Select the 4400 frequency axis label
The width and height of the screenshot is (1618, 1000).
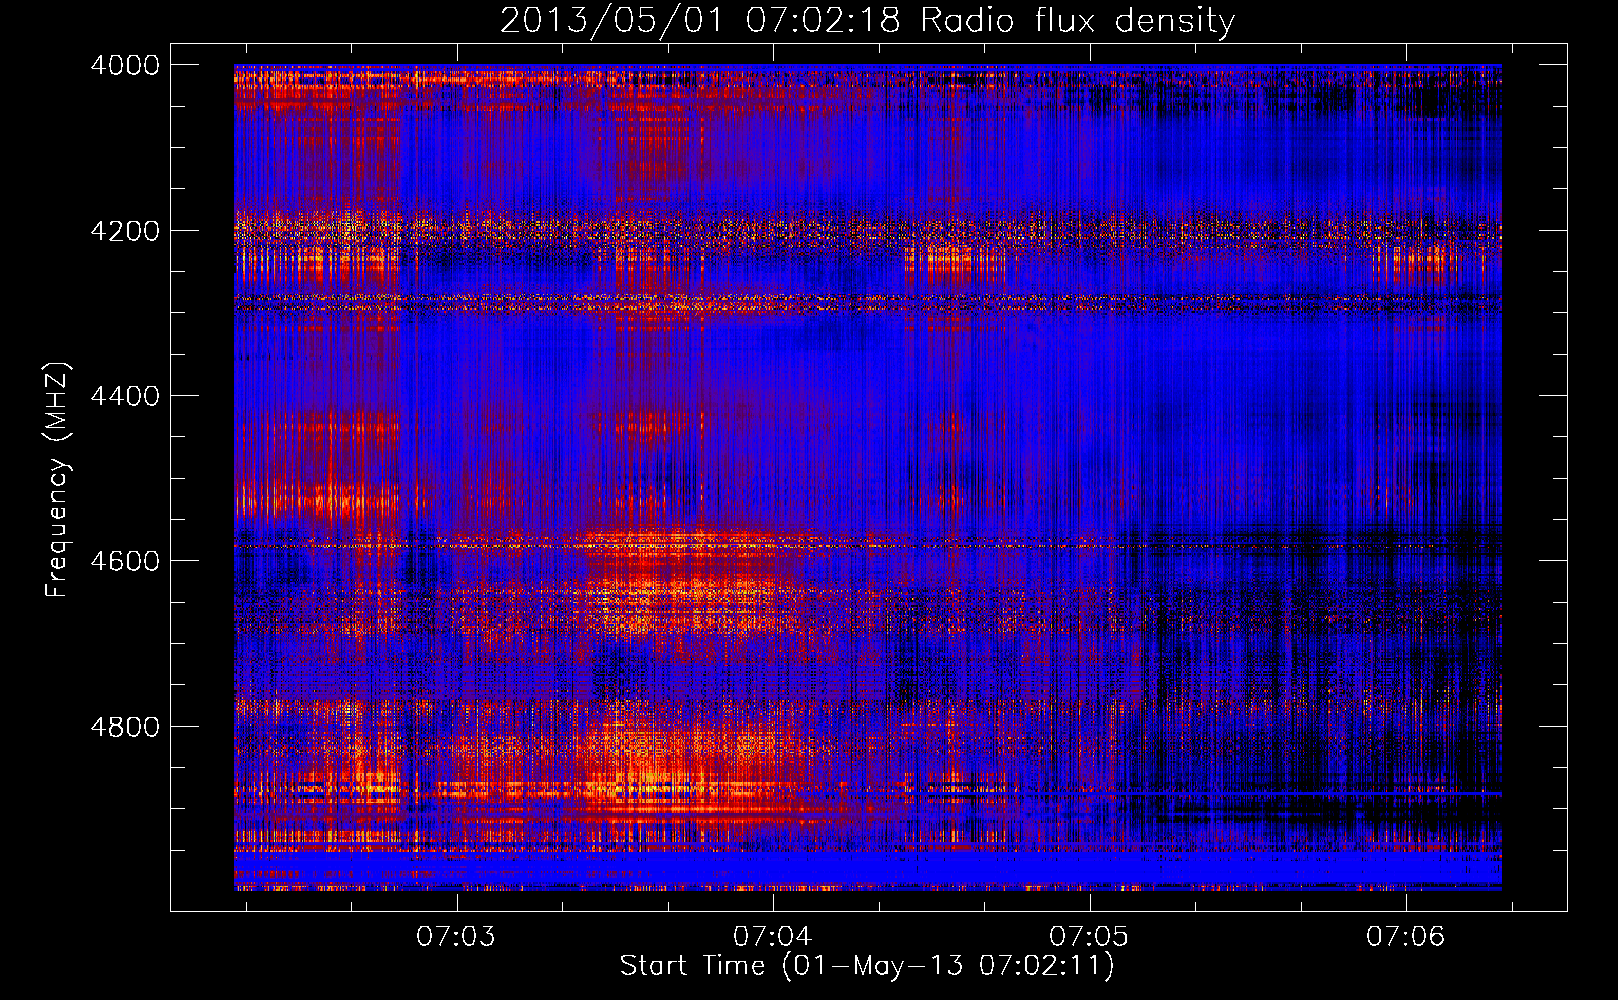pyautogui.click(x=125, y=396)
